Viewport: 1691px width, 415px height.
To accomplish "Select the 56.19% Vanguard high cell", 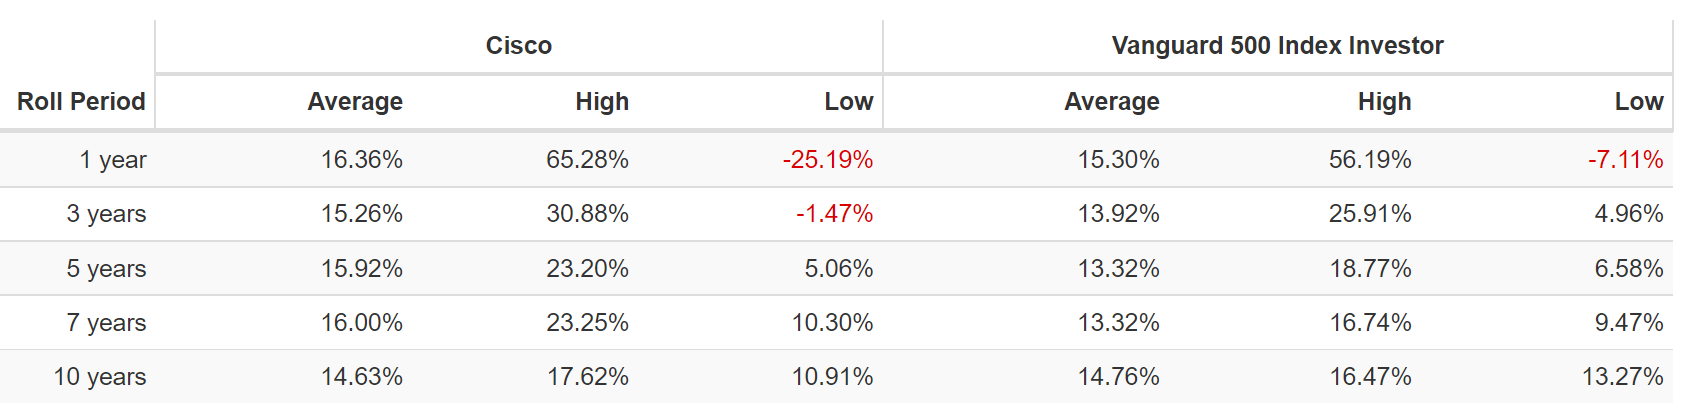I will point(1369,160).
